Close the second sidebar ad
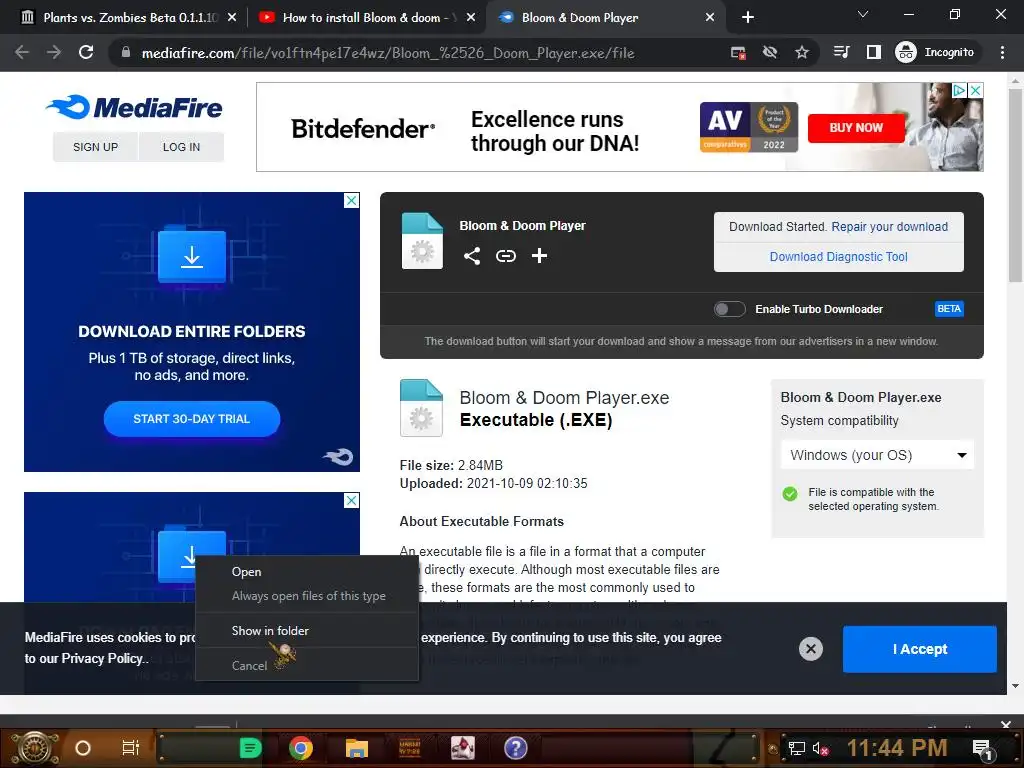The width and height of the screenshot is (1024, 768). coord(351,500)
